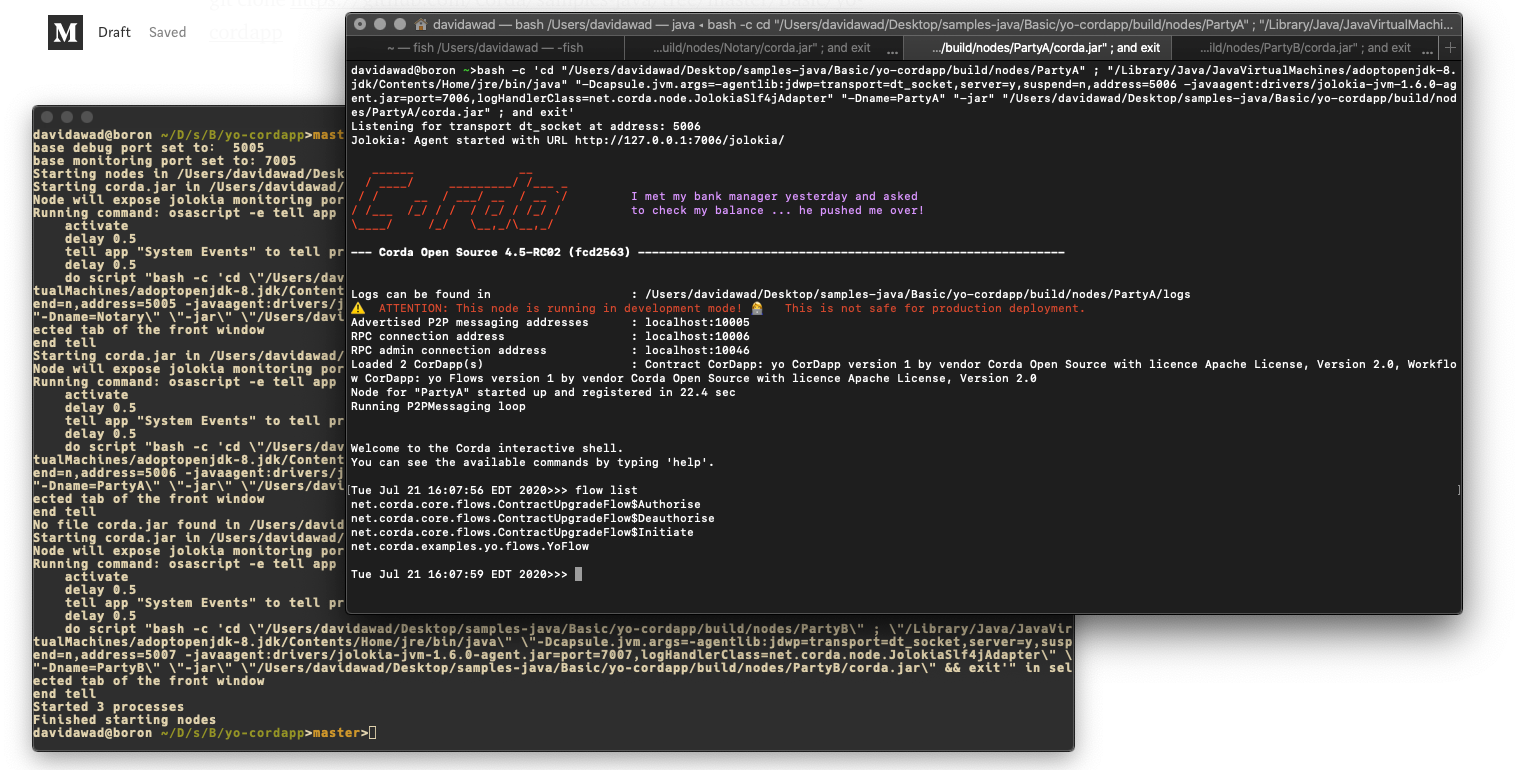This screenshot has height=770, width=1517.
Task: Click 'Listening for transport dt_socket' line
Action: tap(526, 126)
